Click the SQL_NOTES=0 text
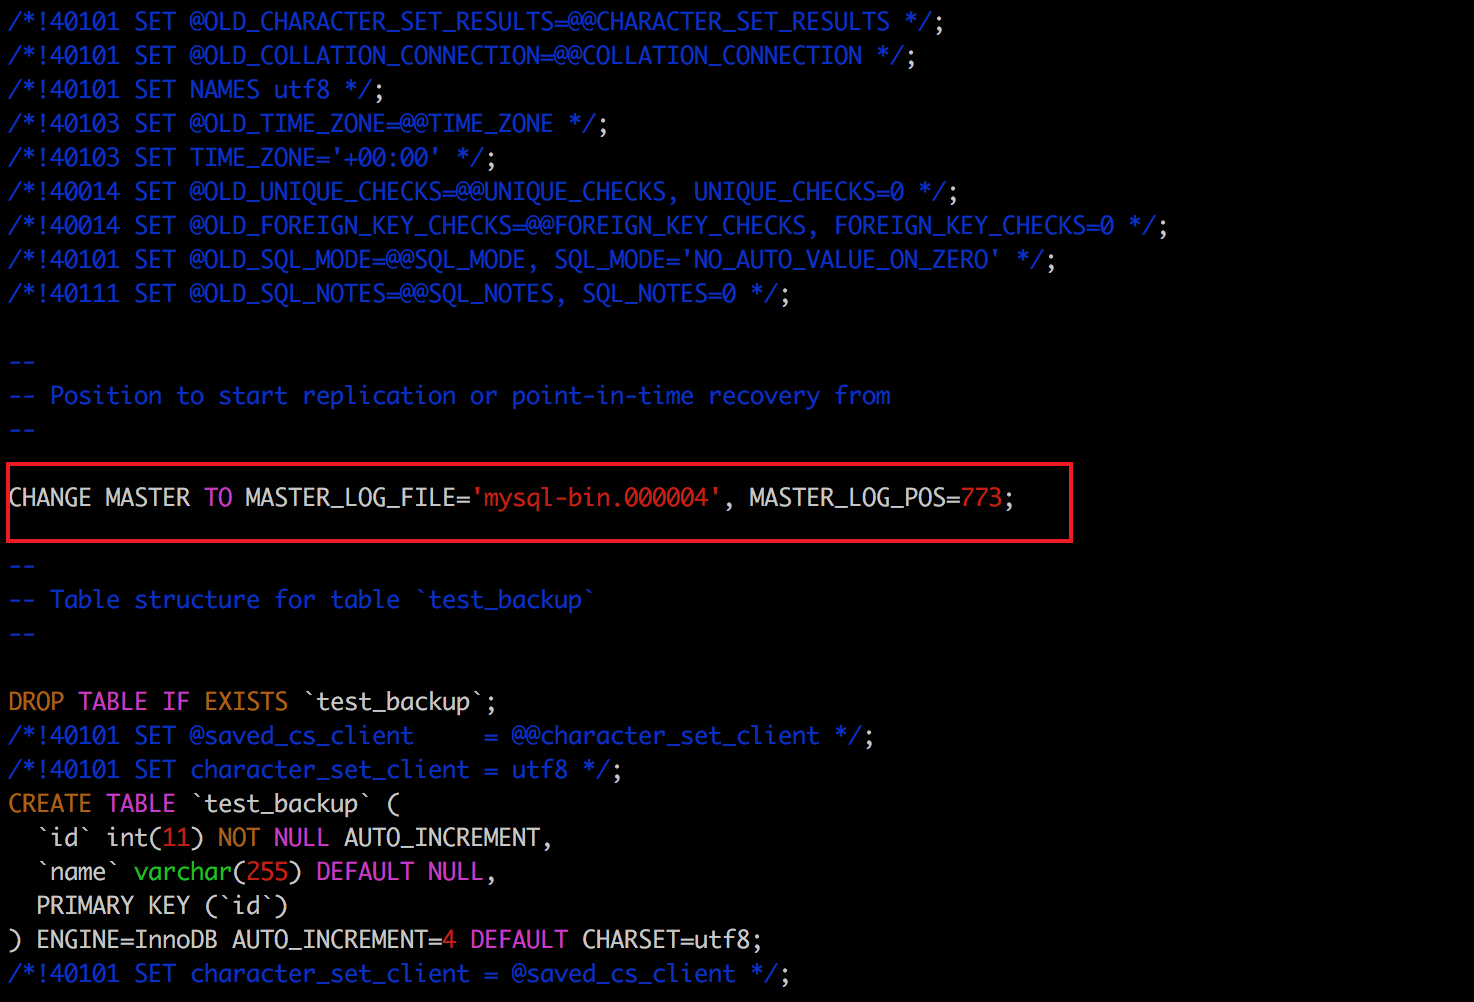The image size is (1474, 1002). (659, 294)
